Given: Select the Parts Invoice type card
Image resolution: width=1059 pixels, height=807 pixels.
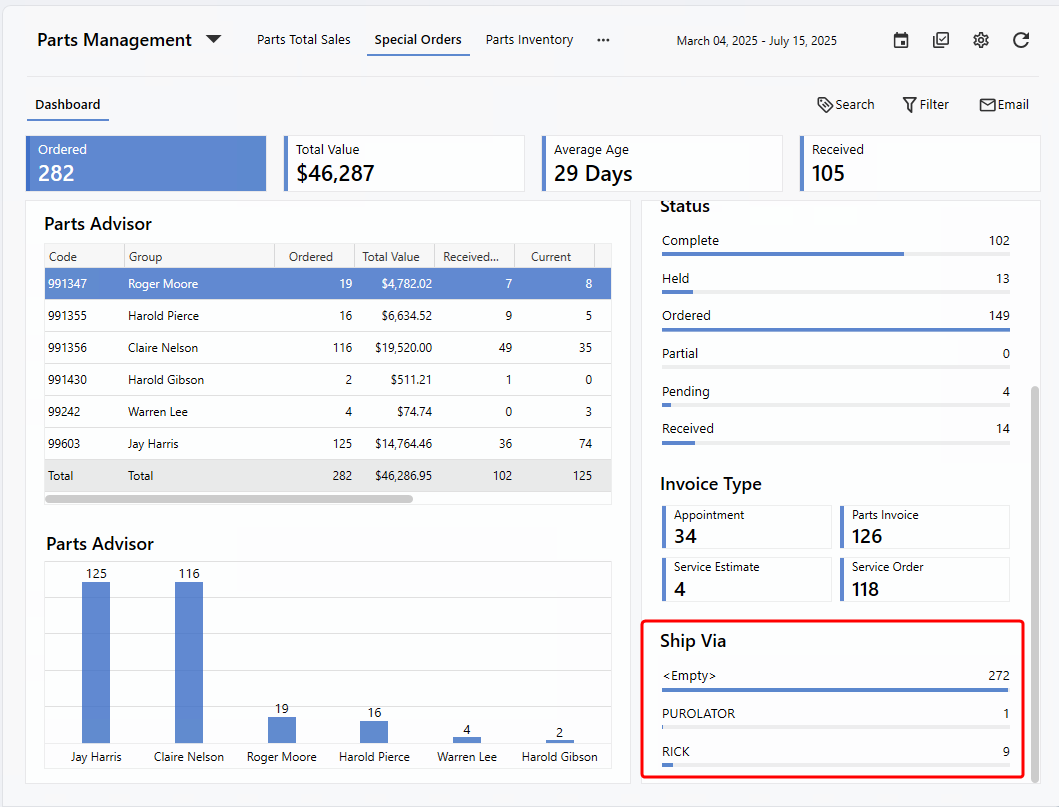Looking at the screenshot, I should [924, 526].
